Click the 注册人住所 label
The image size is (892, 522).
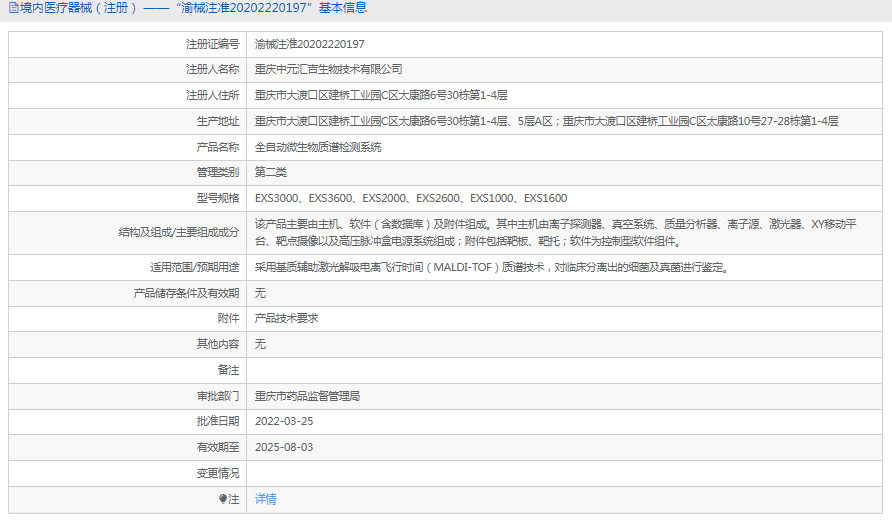pyautogui.click(x=213, y=96)
